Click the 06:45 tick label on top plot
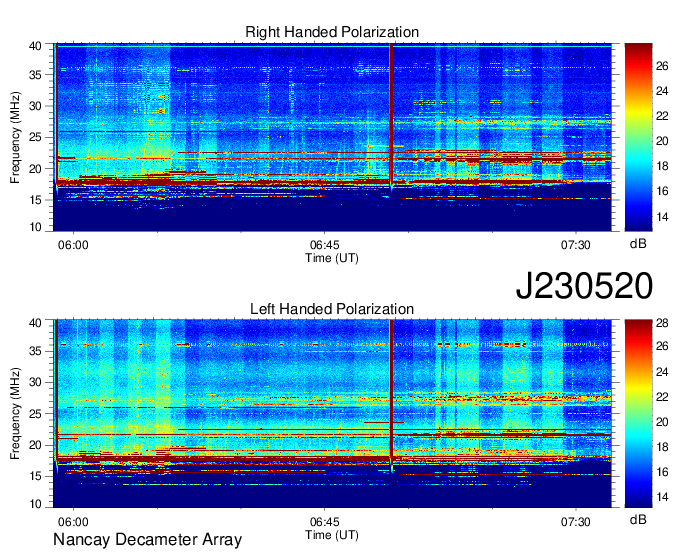Screen dimensions: 680x552 [325, 245]
